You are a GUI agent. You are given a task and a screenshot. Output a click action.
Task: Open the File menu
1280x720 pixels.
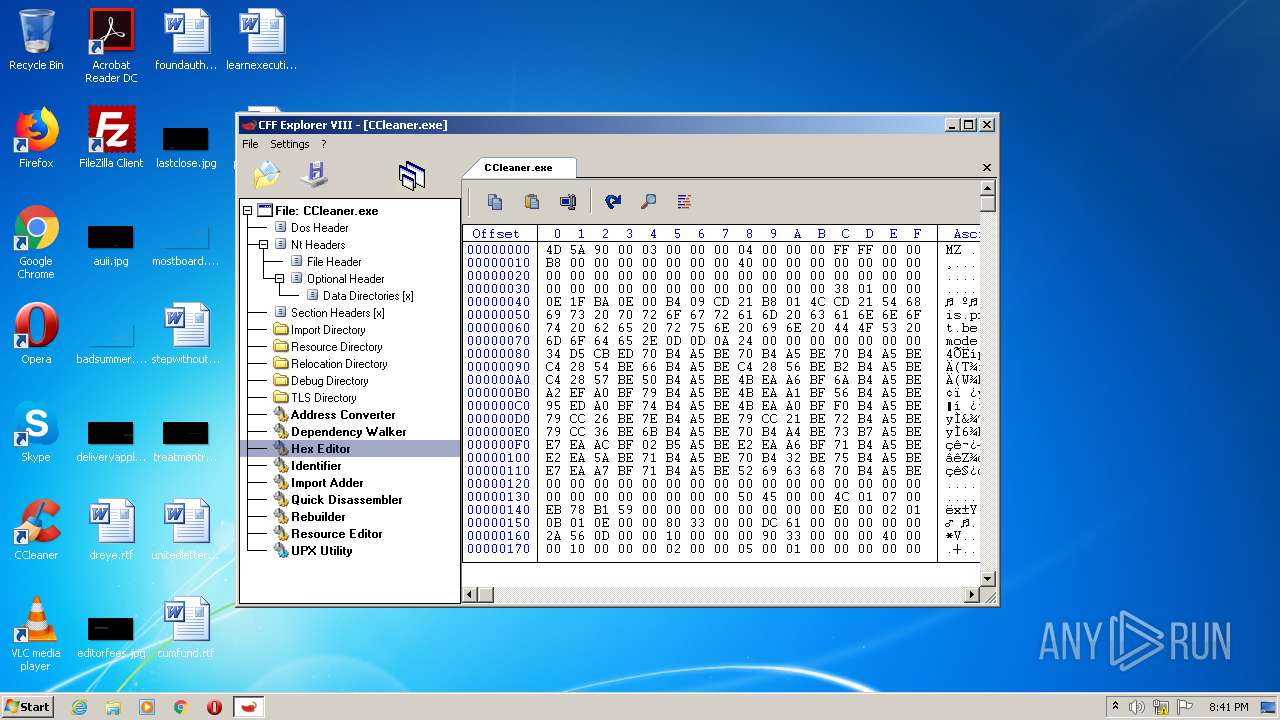[250, 144]
